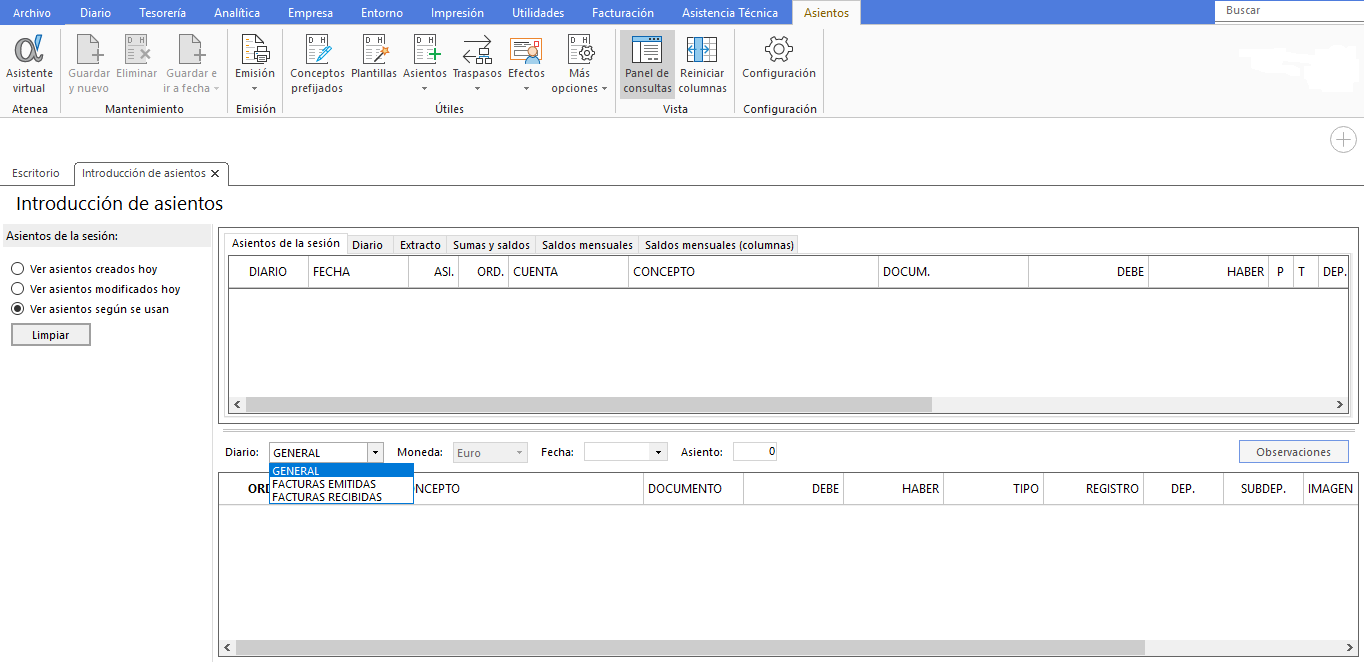The image size is (1366, 664).
Task: Choose FACTURAS RECIBIDAS in the Diario list
Action: click(x=341, y=497)
